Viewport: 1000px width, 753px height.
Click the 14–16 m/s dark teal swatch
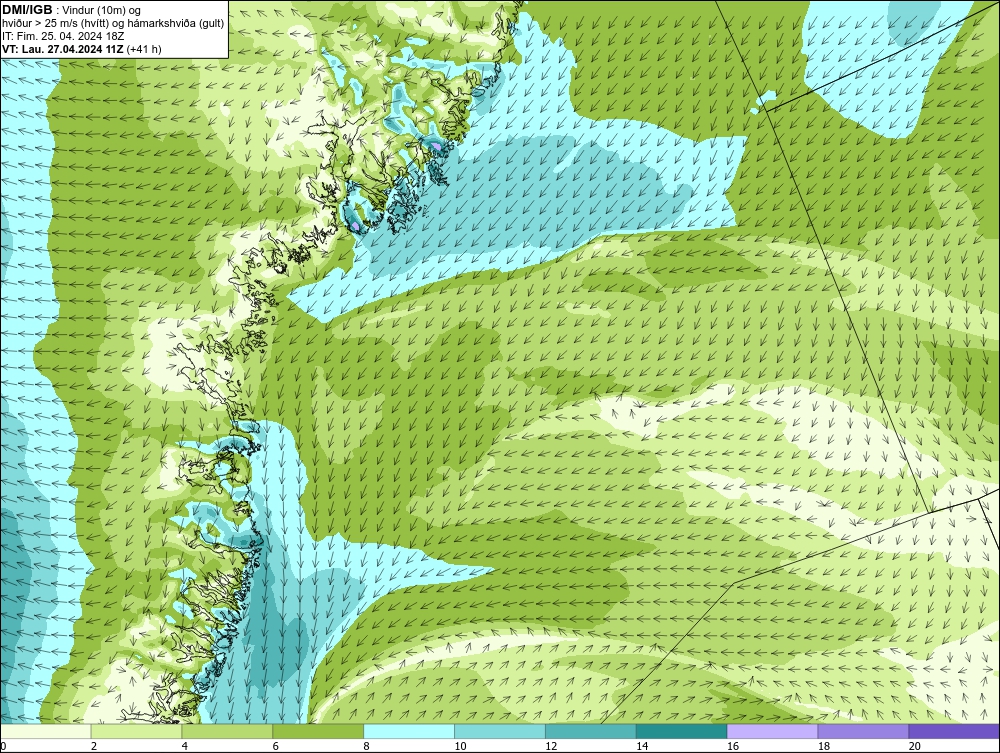coord(682,731)
